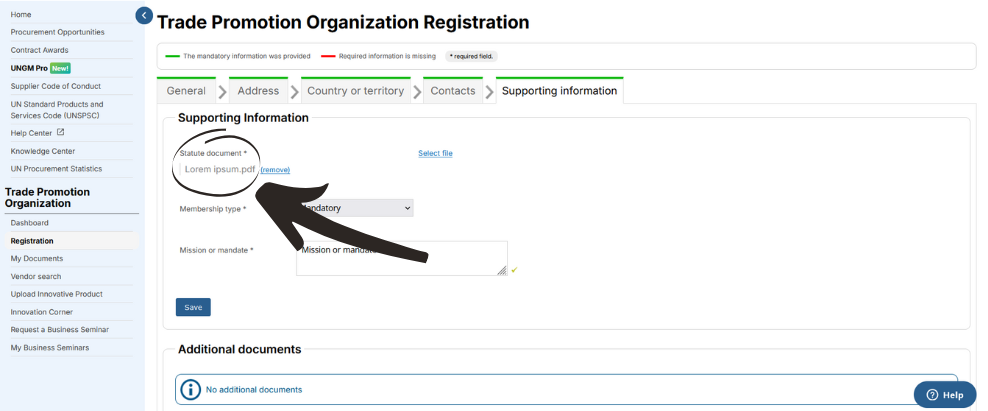
Task: Click the Select file link
Action: click(435, 153)
